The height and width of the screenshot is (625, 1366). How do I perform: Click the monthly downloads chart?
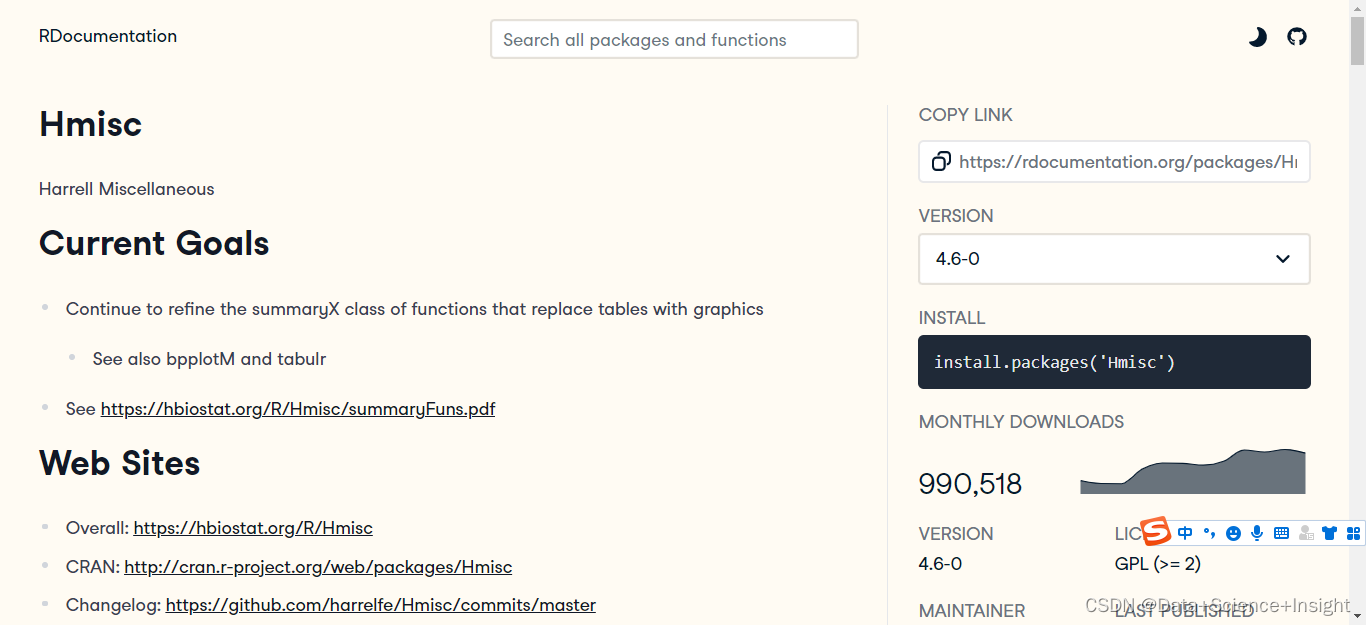(x=1192, y=472)
